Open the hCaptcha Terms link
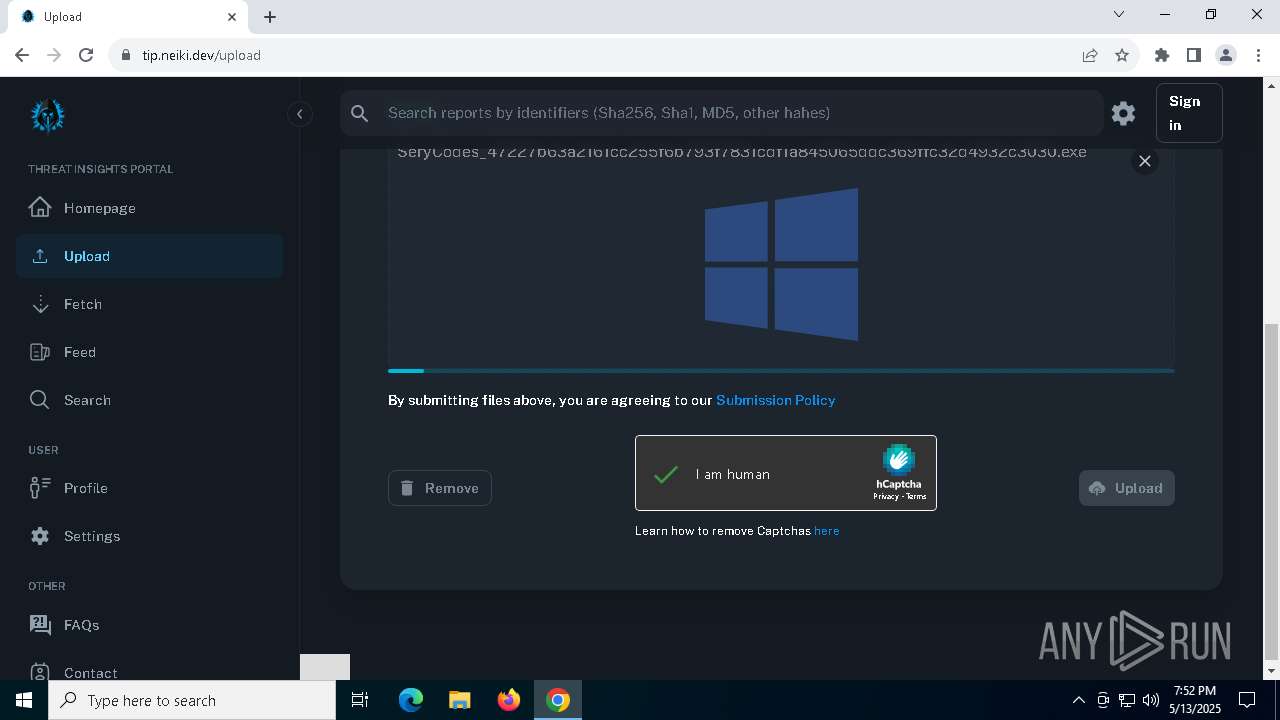The image size is (1280, 720). click(x=916, y=496)
